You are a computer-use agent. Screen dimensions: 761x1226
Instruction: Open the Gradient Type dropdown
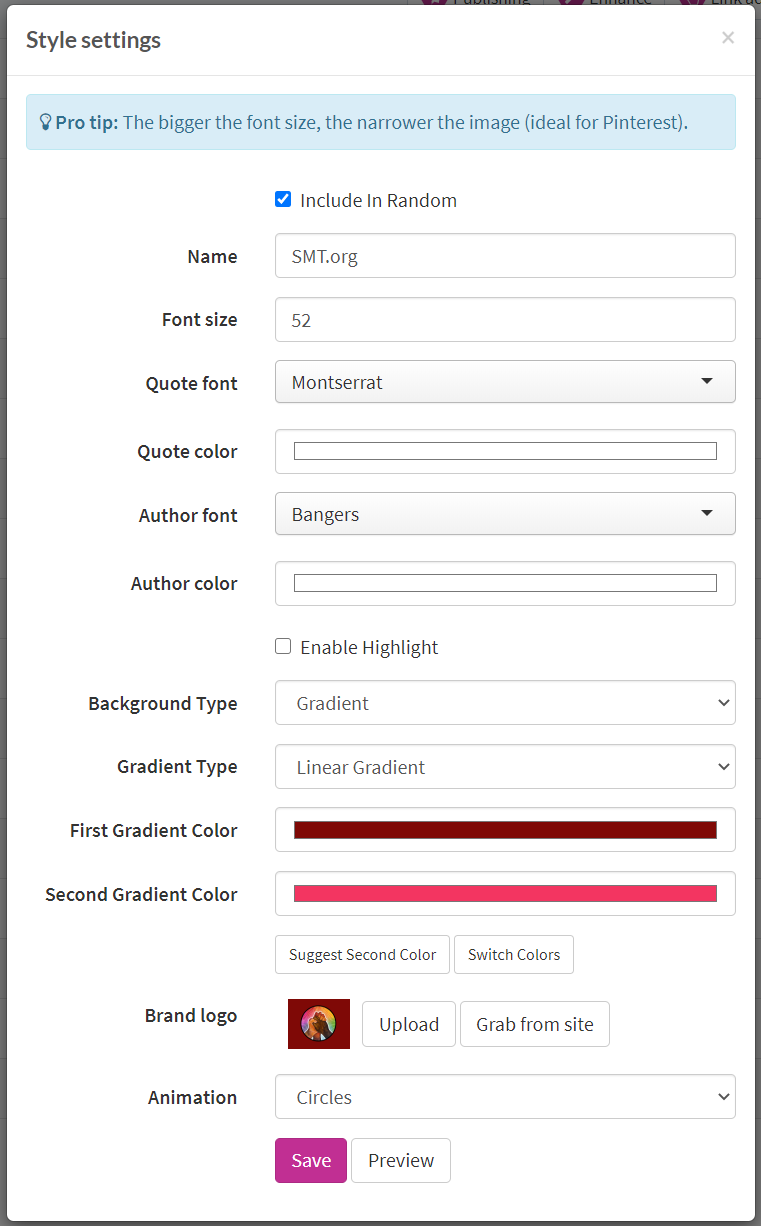pos(505,767)
